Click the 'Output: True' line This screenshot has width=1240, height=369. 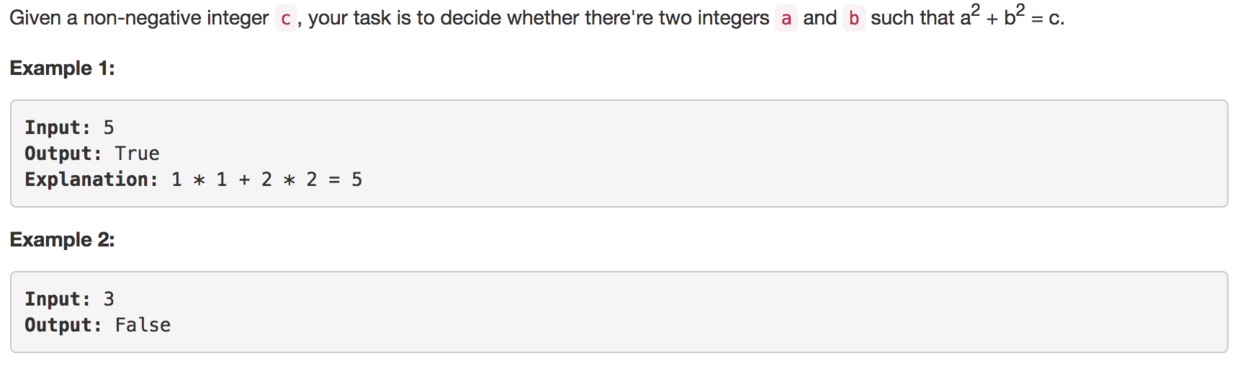click(x=92, y=153)
